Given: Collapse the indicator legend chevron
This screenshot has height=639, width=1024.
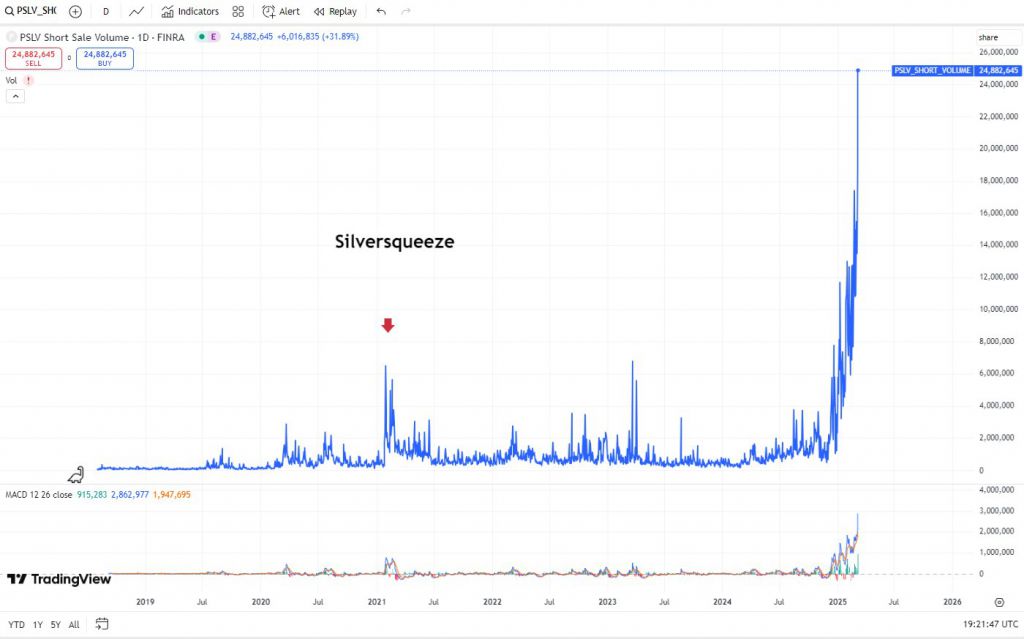Looking at the screenshot, I should (16, 96).
